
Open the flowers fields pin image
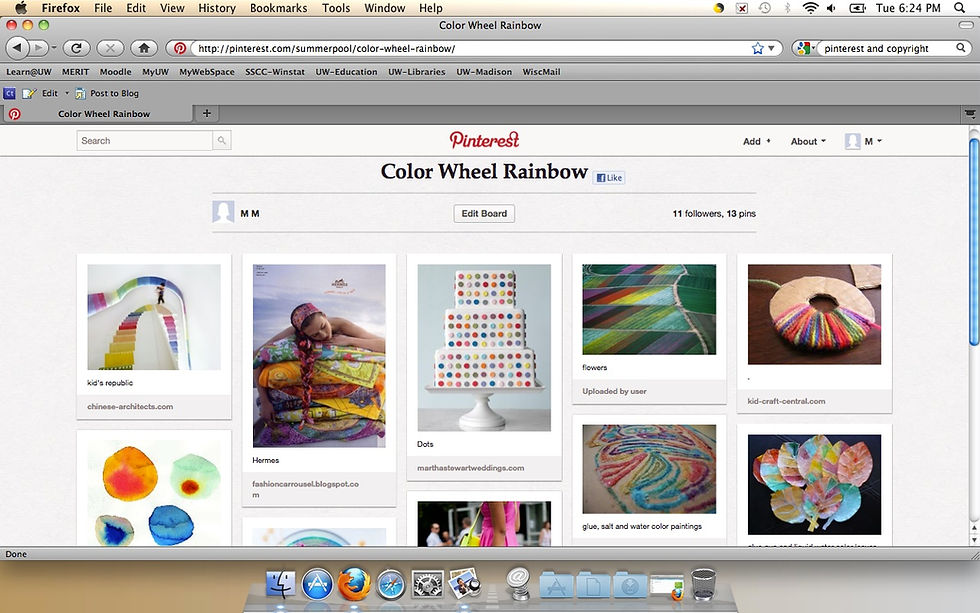pyautogui.click(x=649, y=309)
